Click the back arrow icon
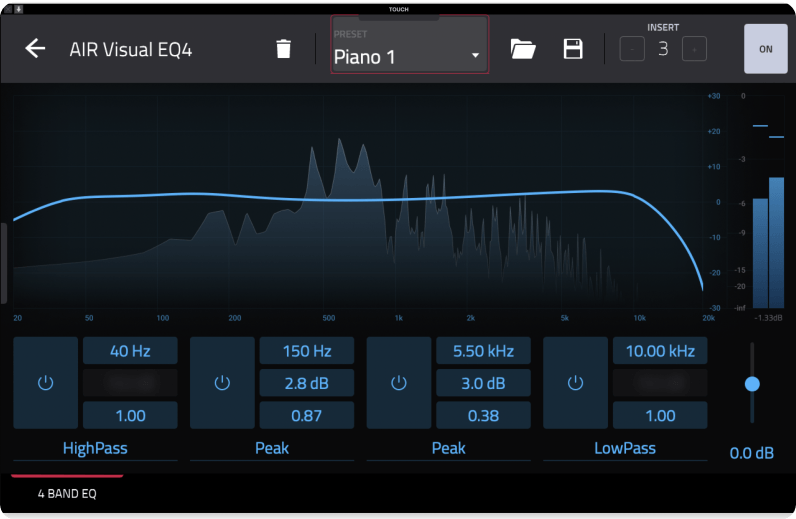The image size is (796, 519). 36,49
